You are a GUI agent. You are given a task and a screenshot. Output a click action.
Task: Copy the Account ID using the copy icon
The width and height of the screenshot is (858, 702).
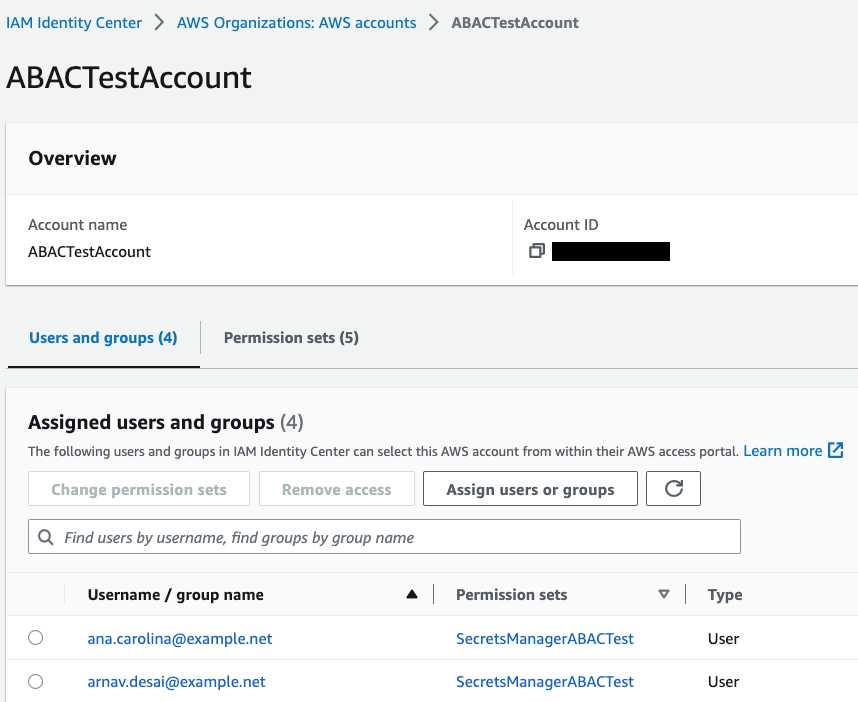coord(537,251)
